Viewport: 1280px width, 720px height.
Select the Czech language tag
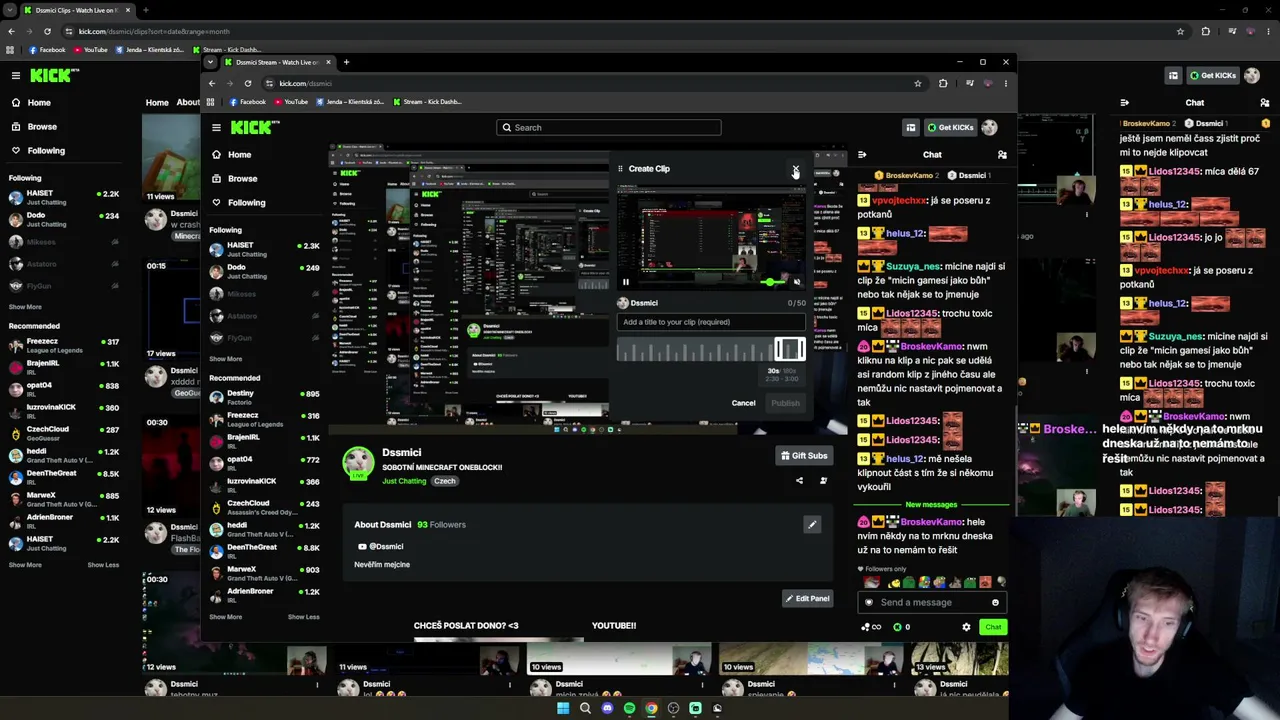point(445,481)
